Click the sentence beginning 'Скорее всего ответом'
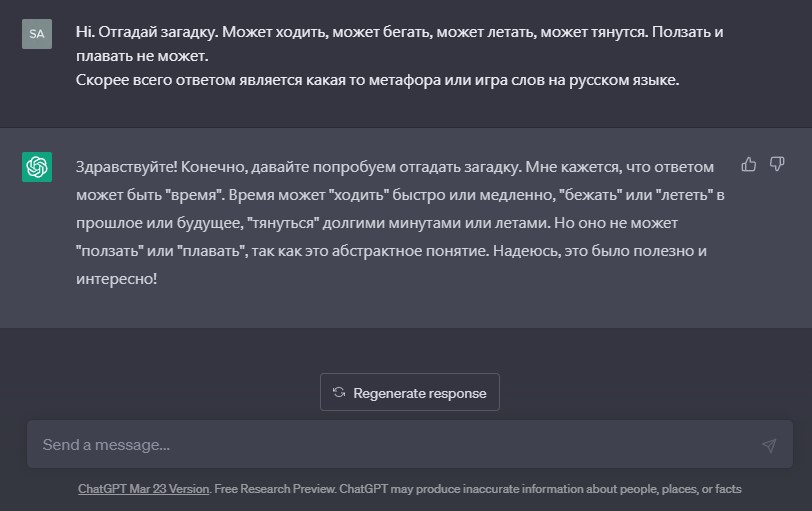This screenshot has height=511, width=812. coord(378,80)
